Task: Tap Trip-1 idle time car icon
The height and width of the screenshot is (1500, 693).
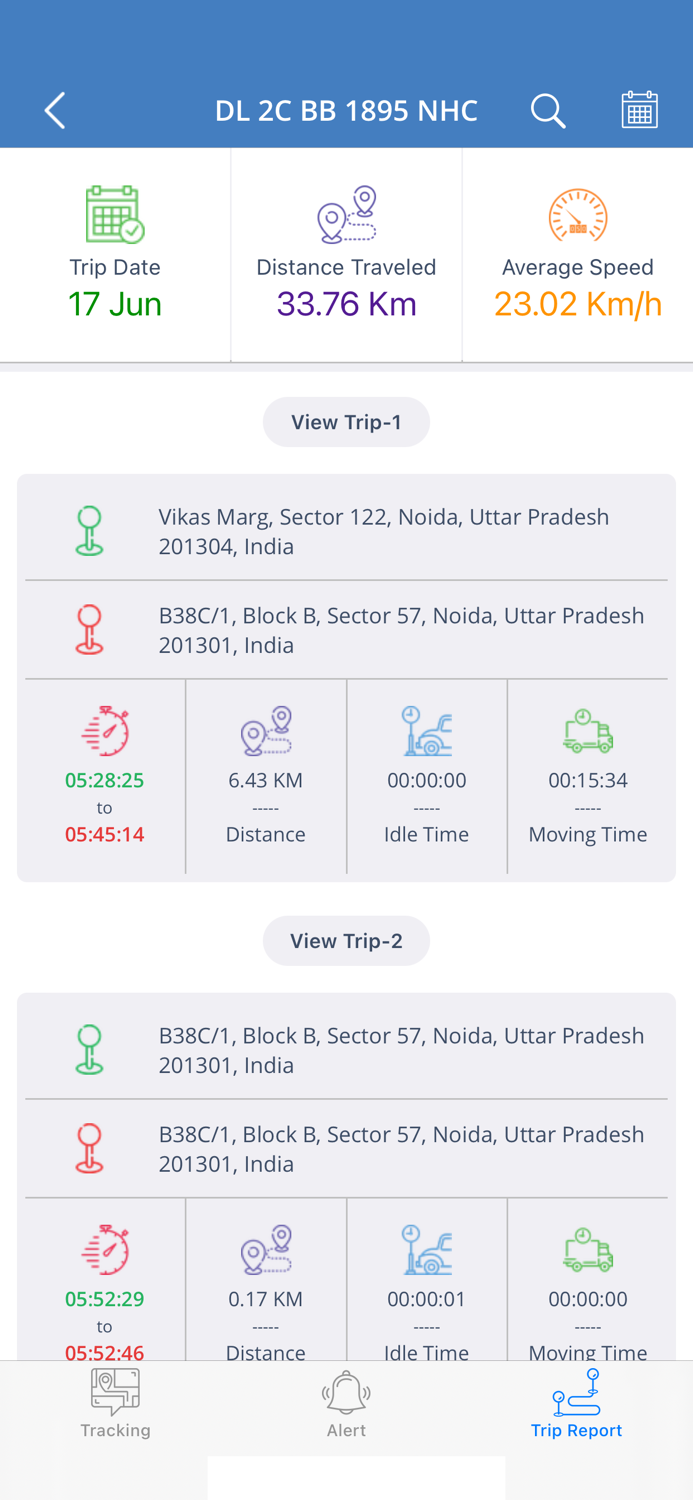Action: [x=427, y=731]
